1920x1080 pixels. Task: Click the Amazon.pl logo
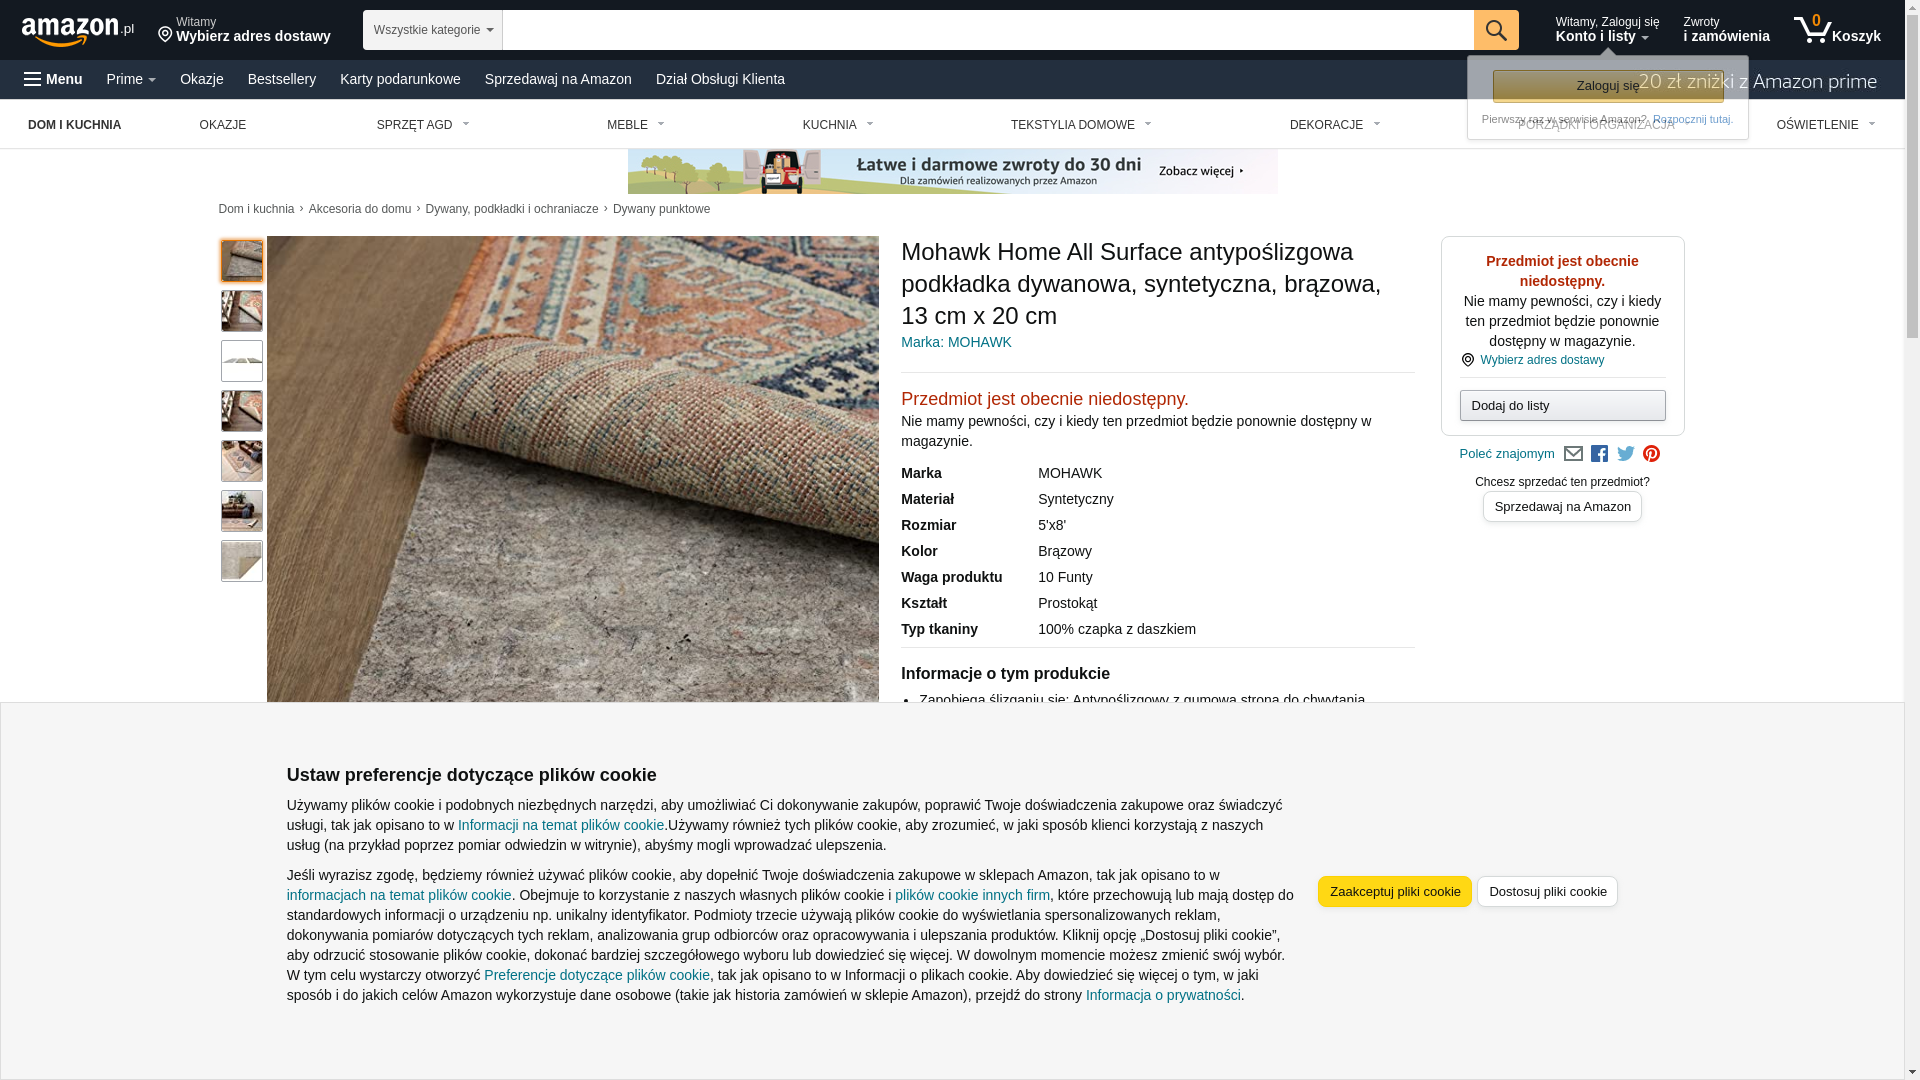pos(77,31)
